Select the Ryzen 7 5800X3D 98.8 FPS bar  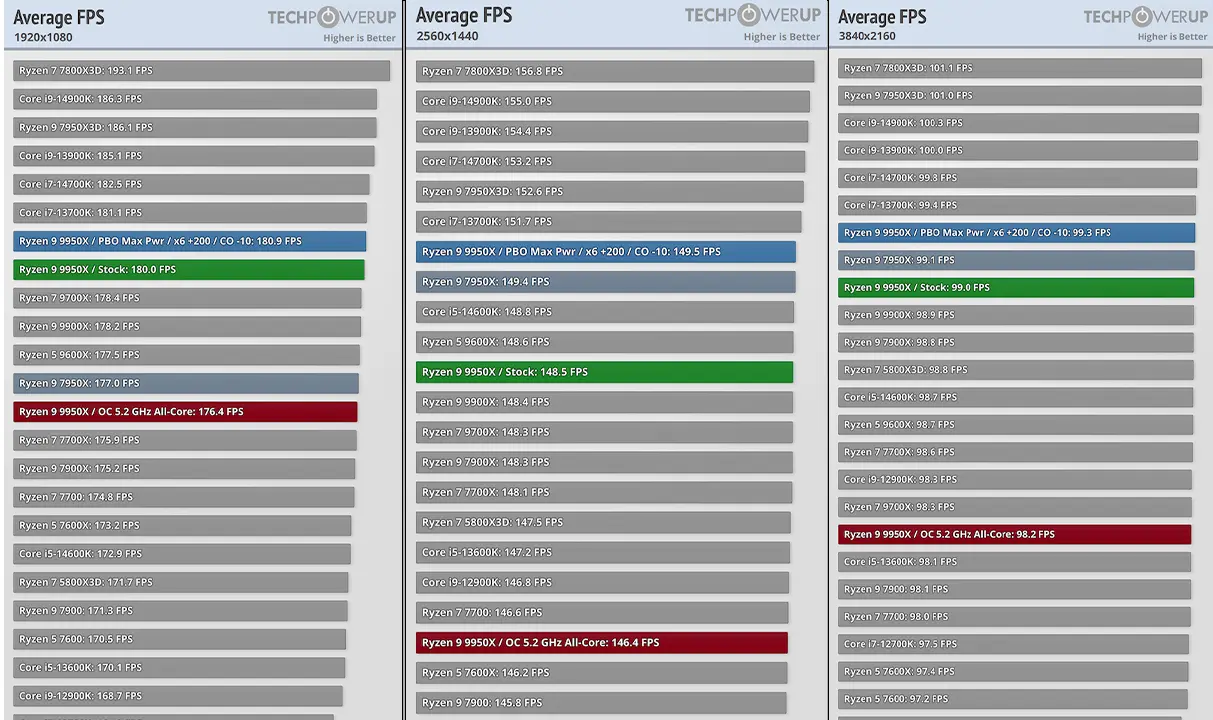click(x=1015, y=370)
